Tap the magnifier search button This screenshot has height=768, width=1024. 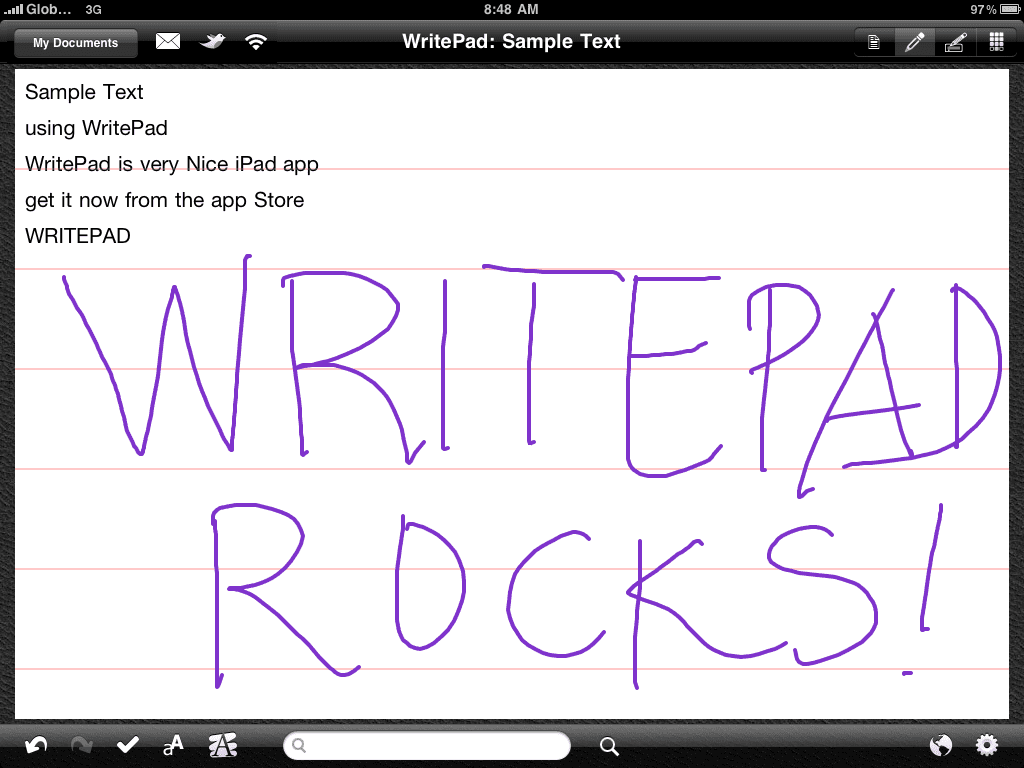point(609,746)
